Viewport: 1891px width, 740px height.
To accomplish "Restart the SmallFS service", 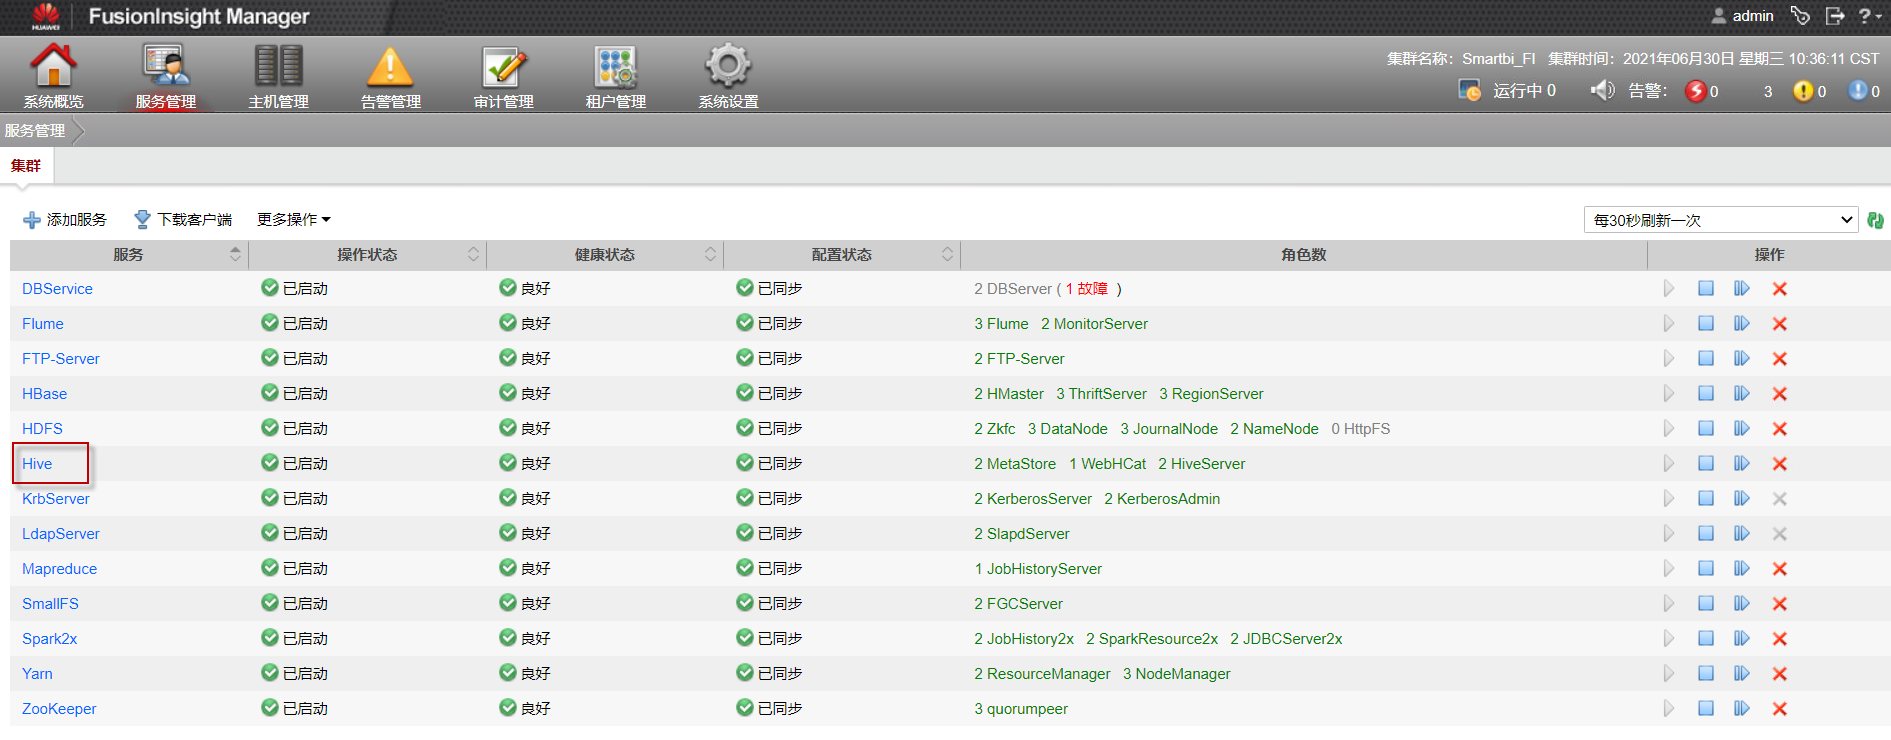I will pos(1742,604).
